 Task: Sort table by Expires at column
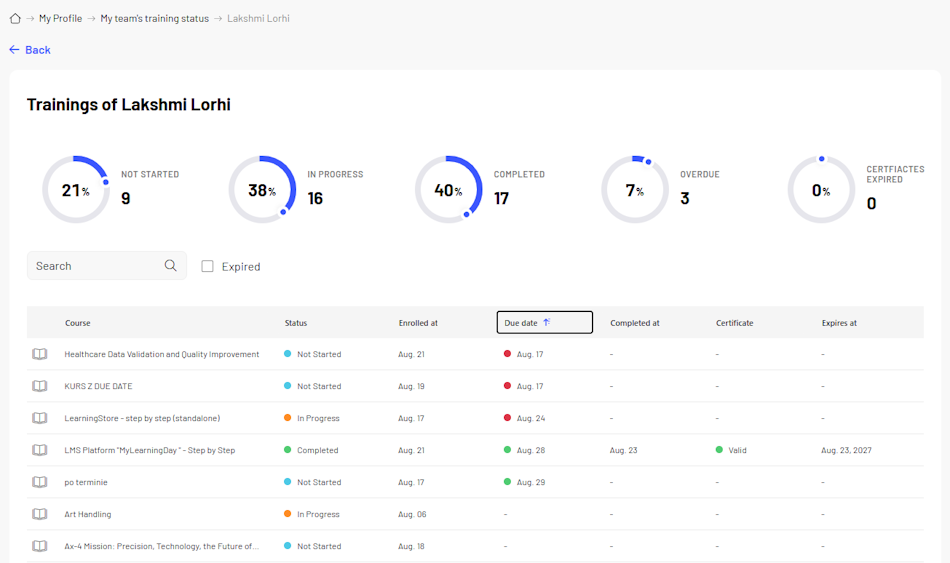839,323
